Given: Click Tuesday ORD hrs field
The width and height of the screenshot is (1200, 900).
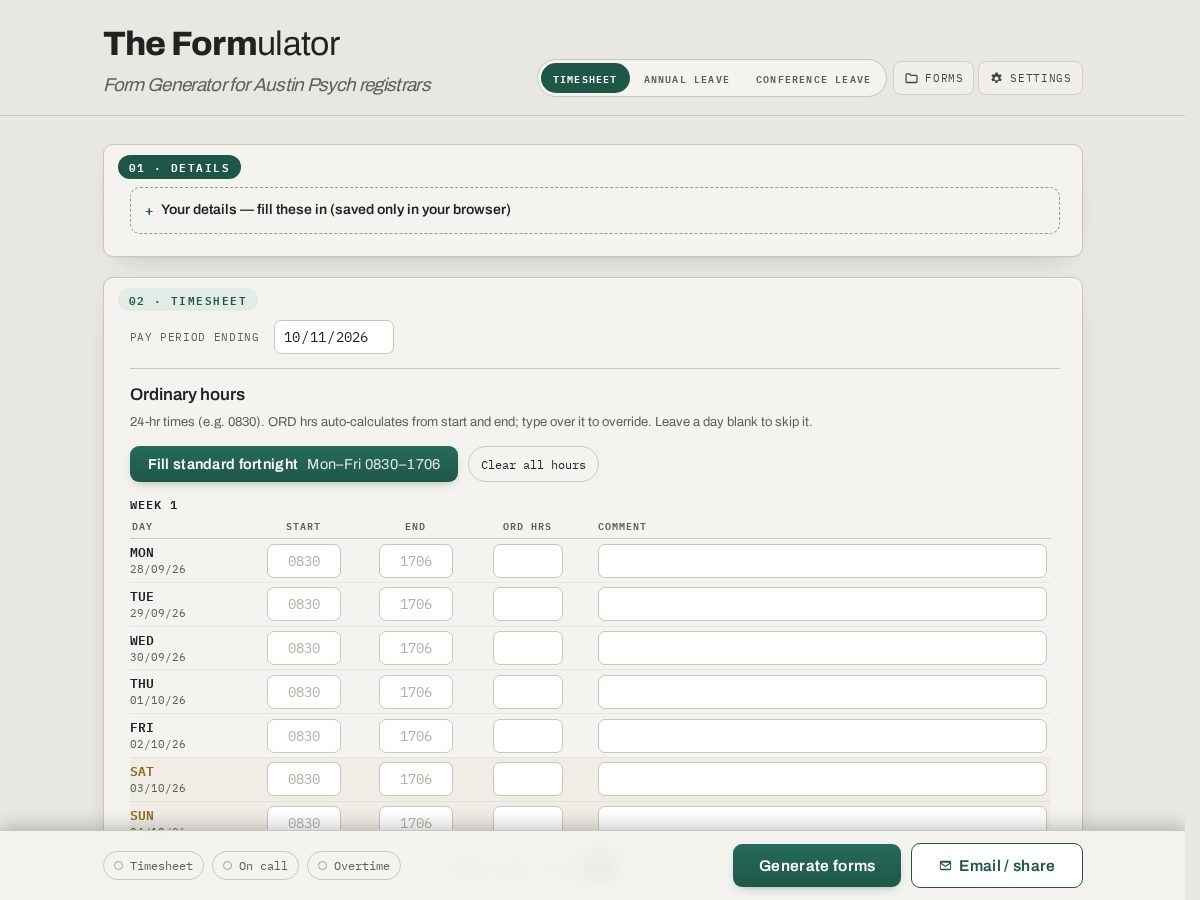Looking at the screenshot, I should pos(528,604).
